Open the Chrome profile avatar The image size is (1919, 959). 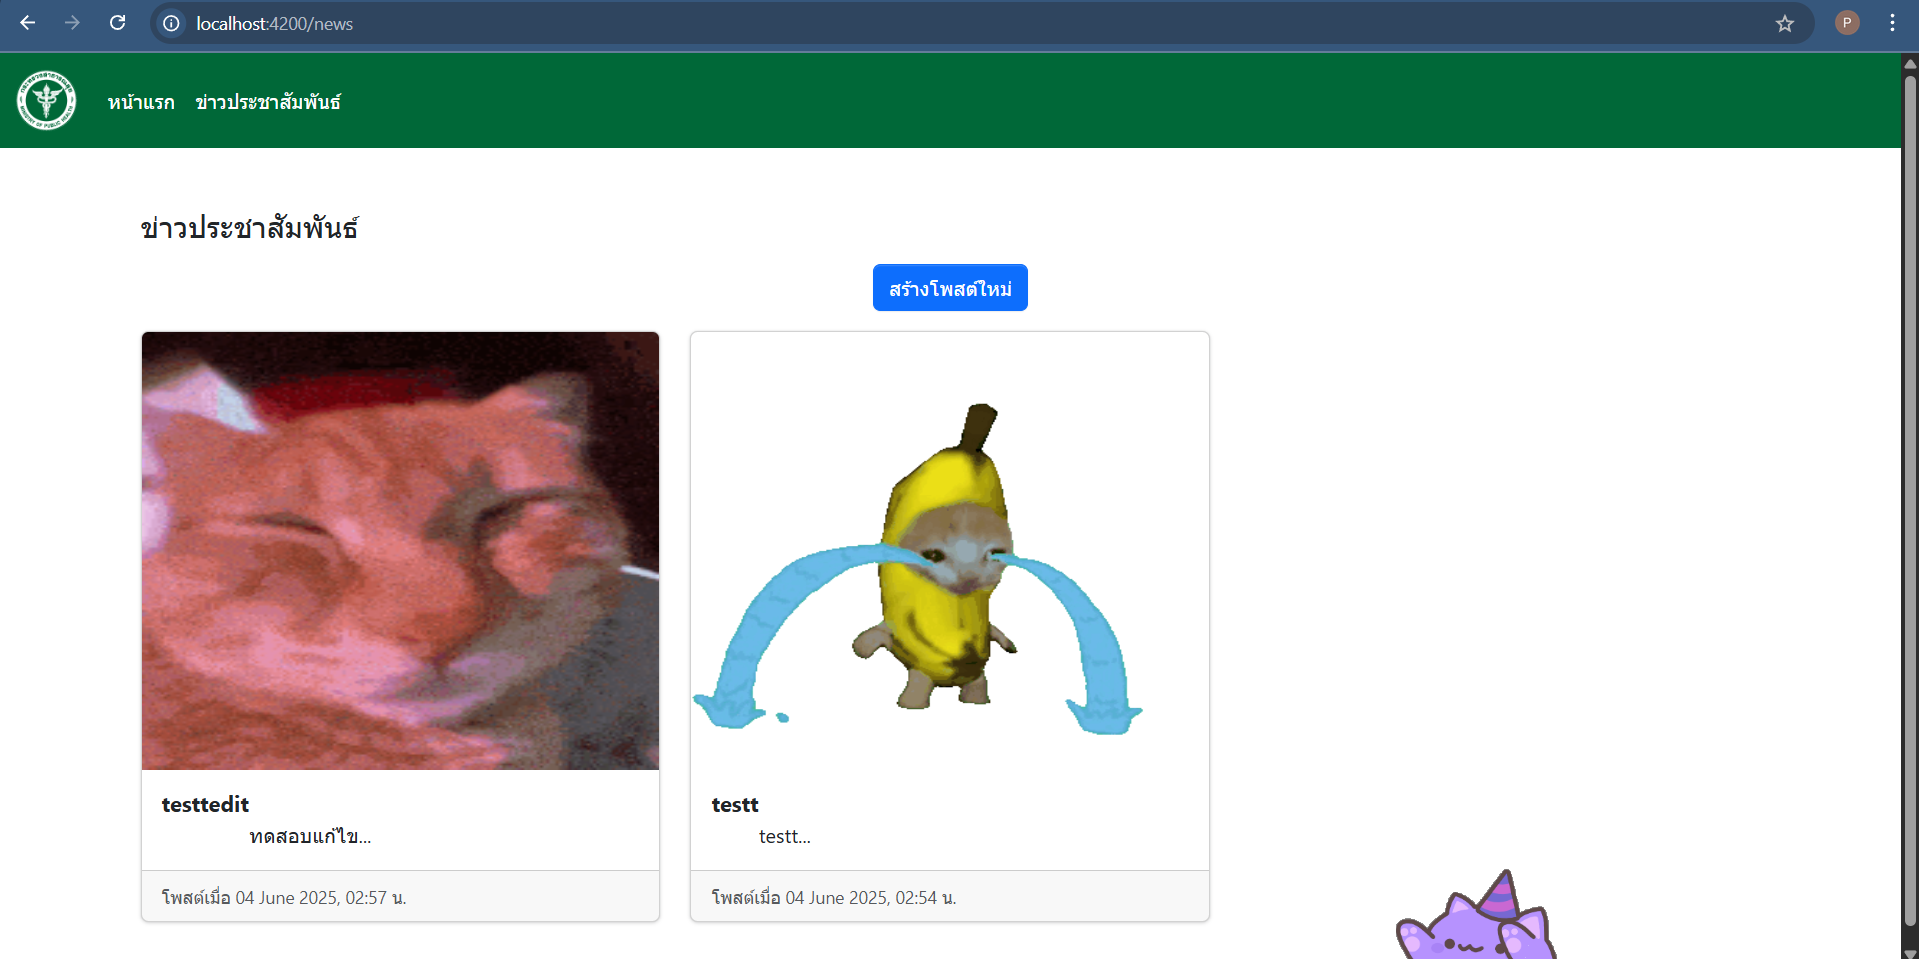[x=1847, y=23]
